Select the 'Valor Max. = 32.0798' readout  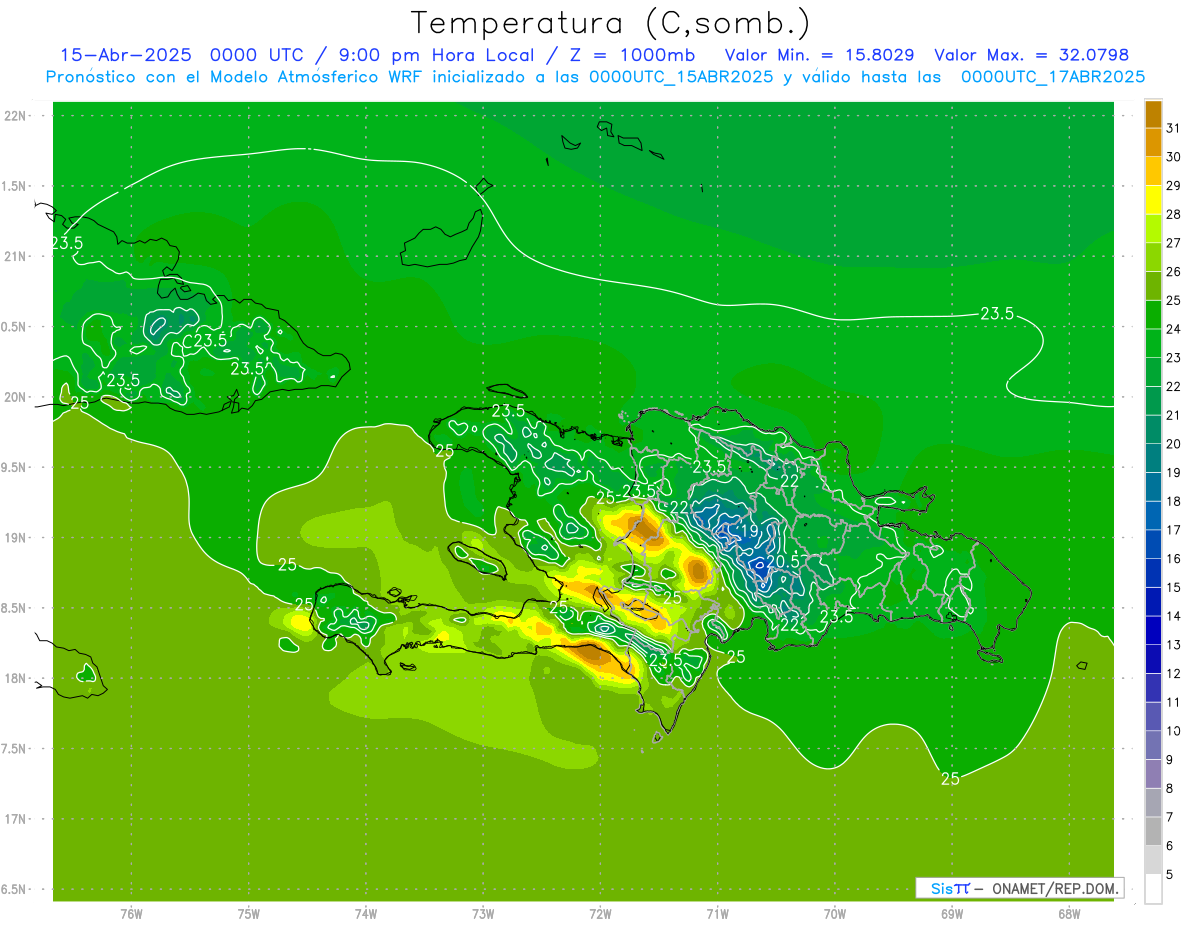(1031, 55)
